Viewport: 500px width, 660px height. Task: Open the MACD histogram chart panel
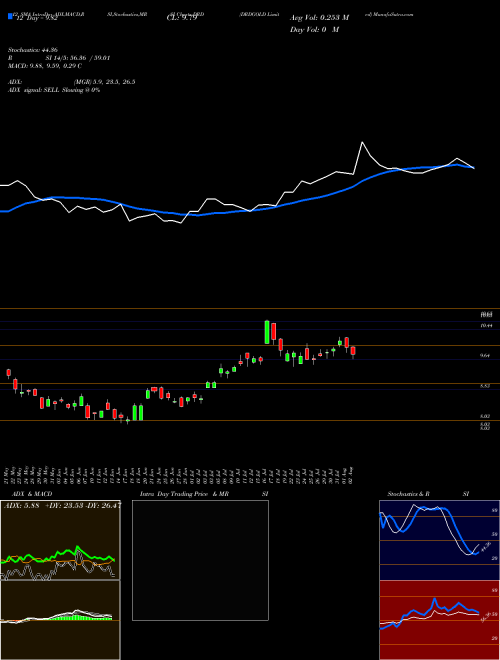tap(60, 620)
